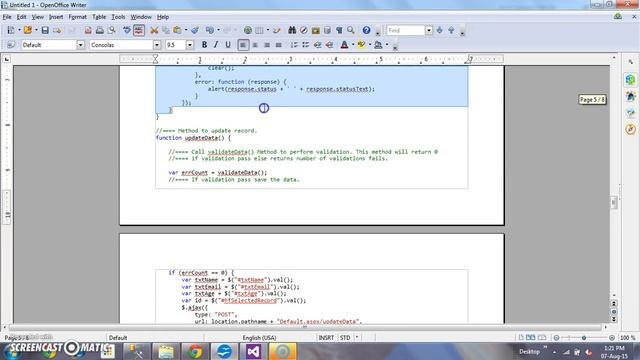The image size is (640, 360).
Task: Click the Hyperlink globe icon
Action: click(247, 30)
